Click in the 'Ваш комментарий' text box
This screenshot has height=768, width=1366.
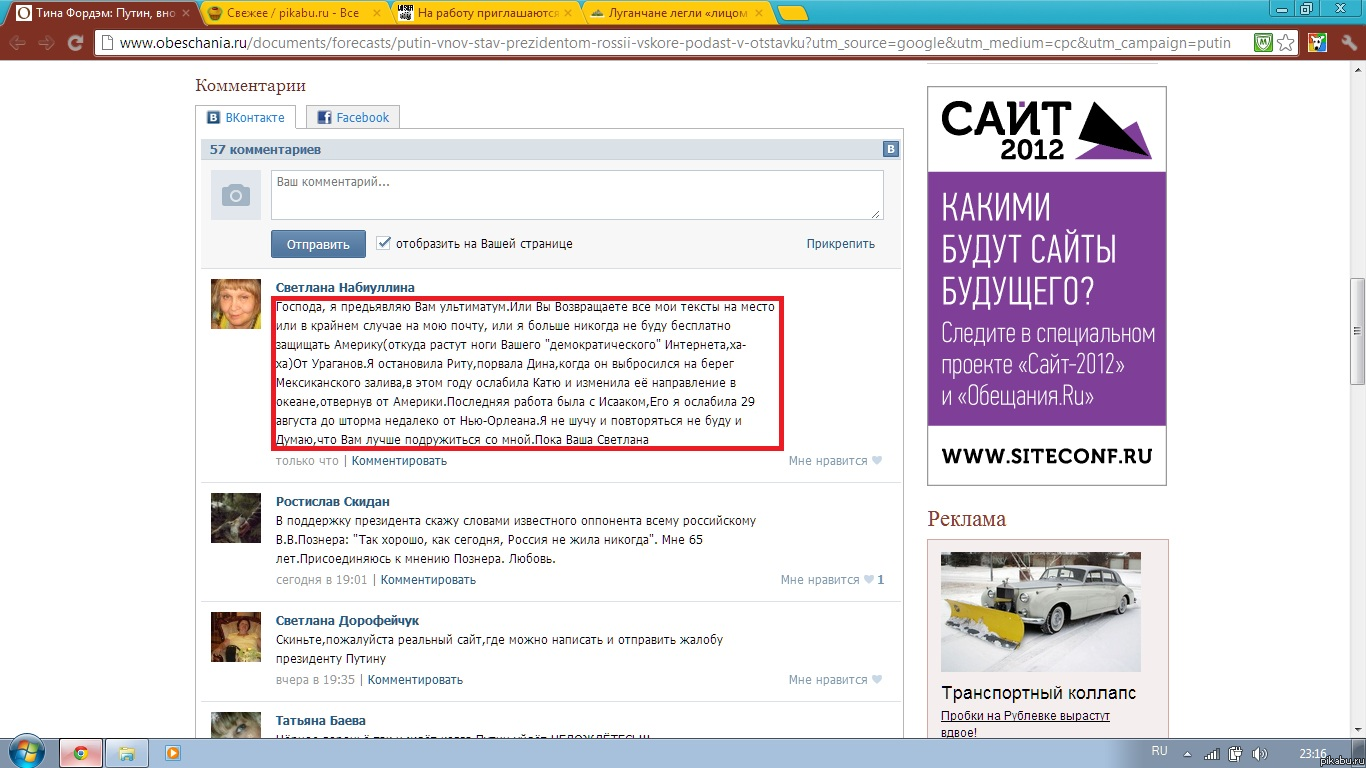(x=577, y=194)
